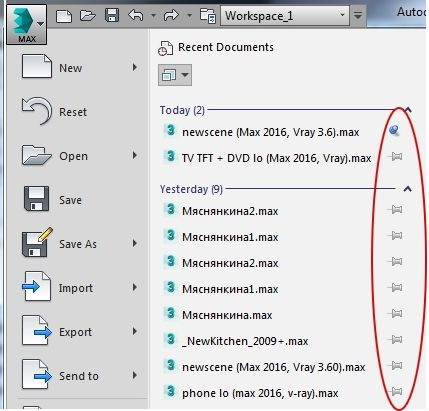Click the New Scene icon in quick access toolbar
This screenshot has width=429, height=411.
pyautogui.click(x=64, y=16)
